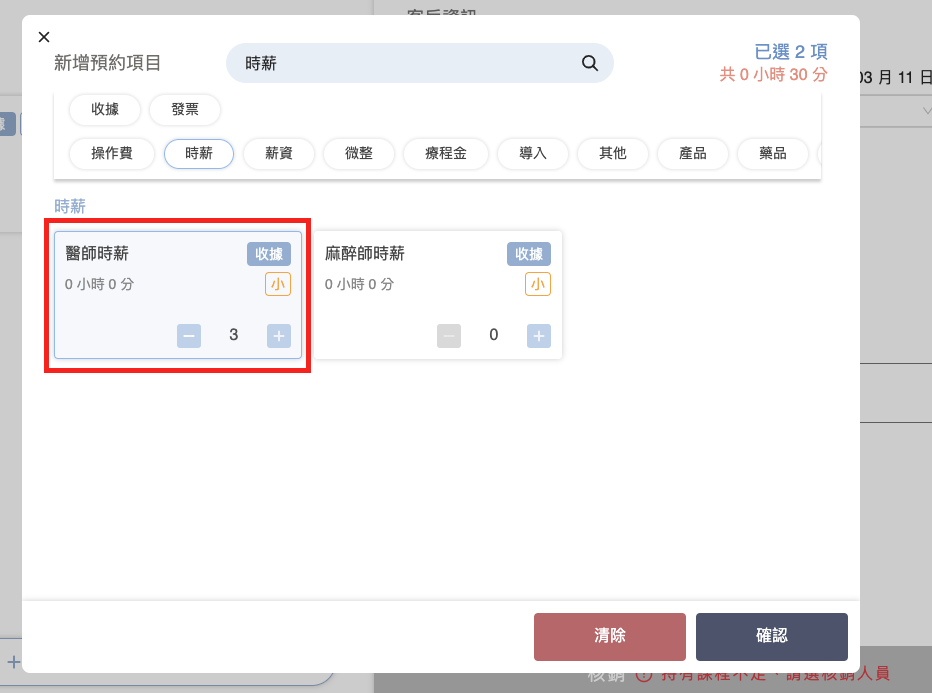The image size is (932, 693).
Task: Close the add appointment item dialog
Action: tap(43, 37)
